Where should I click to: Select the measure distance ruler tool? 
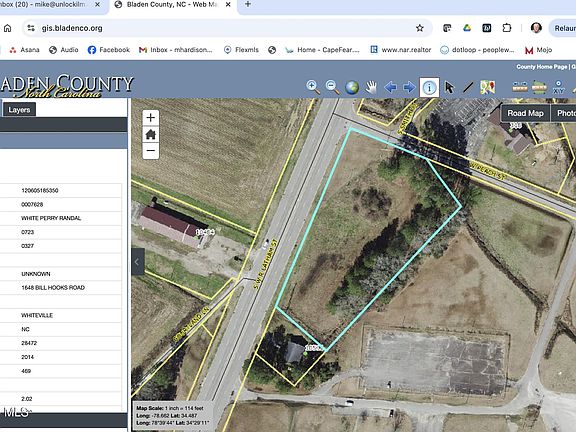point(520,87)
